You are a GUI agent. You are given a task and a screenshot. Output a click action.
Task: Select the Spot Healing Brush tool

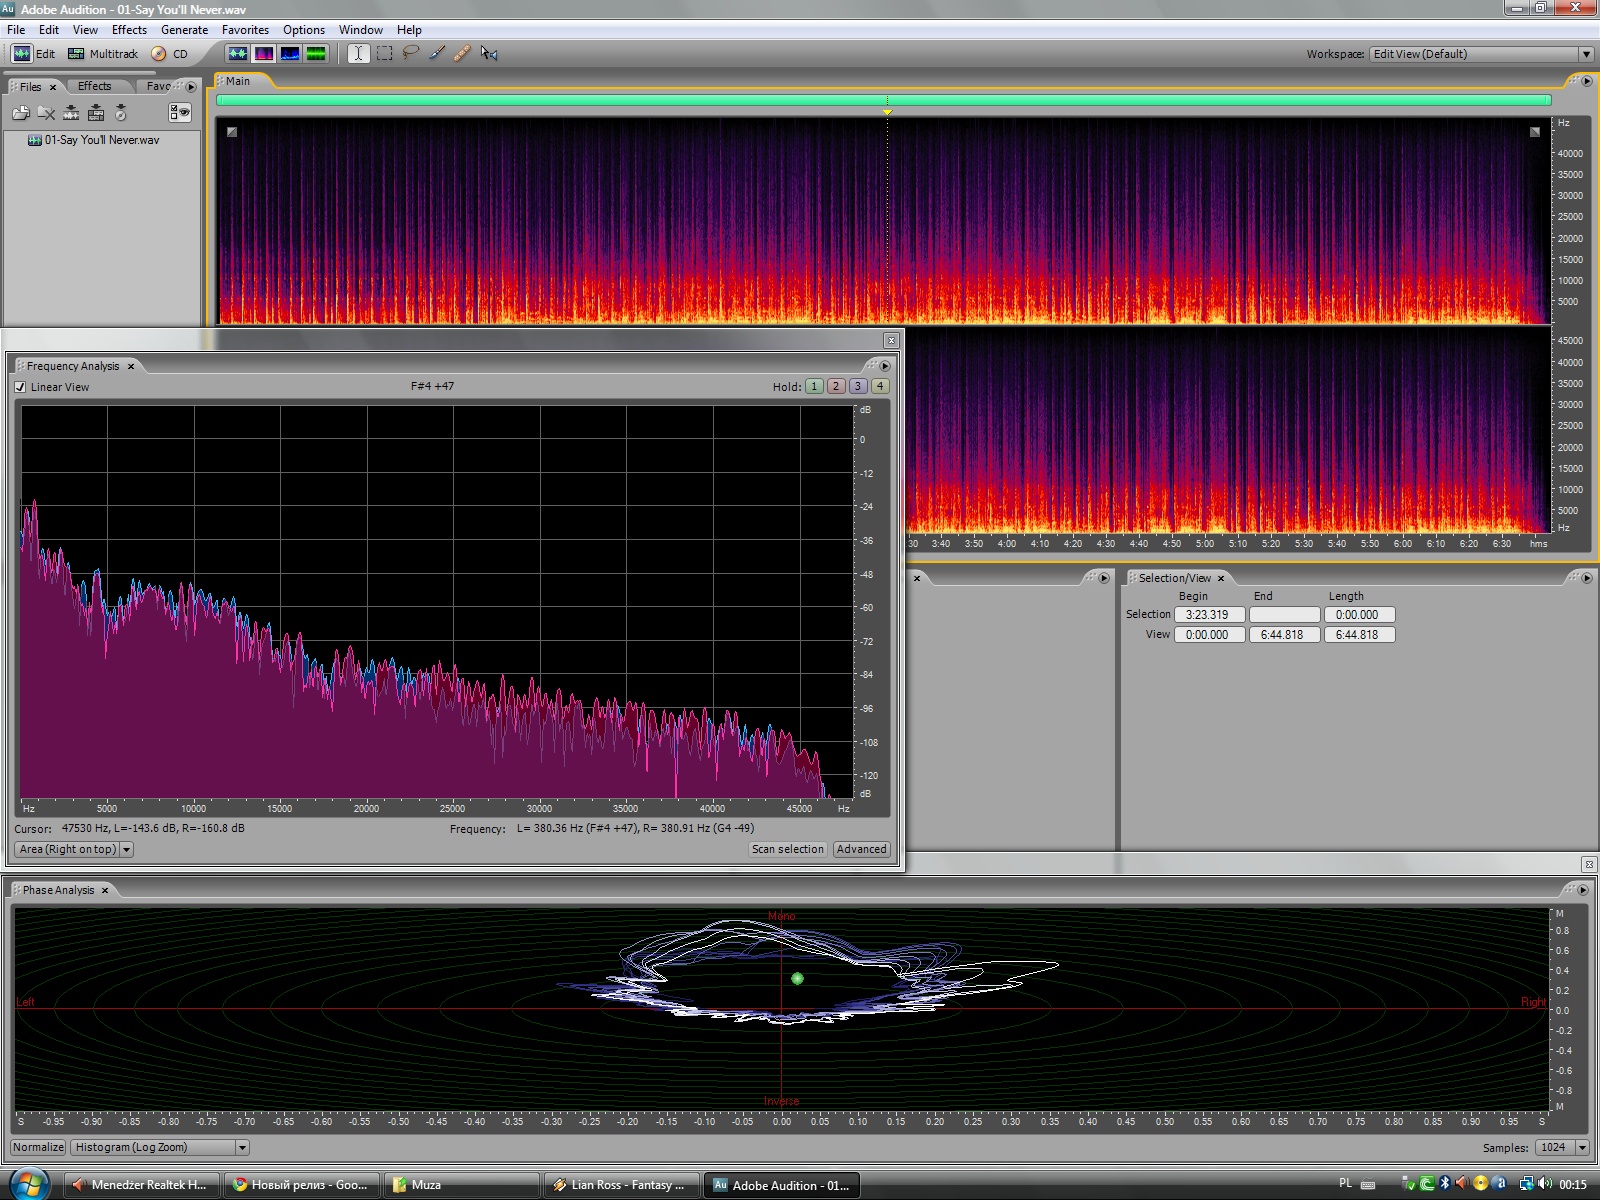click(462, 54)
